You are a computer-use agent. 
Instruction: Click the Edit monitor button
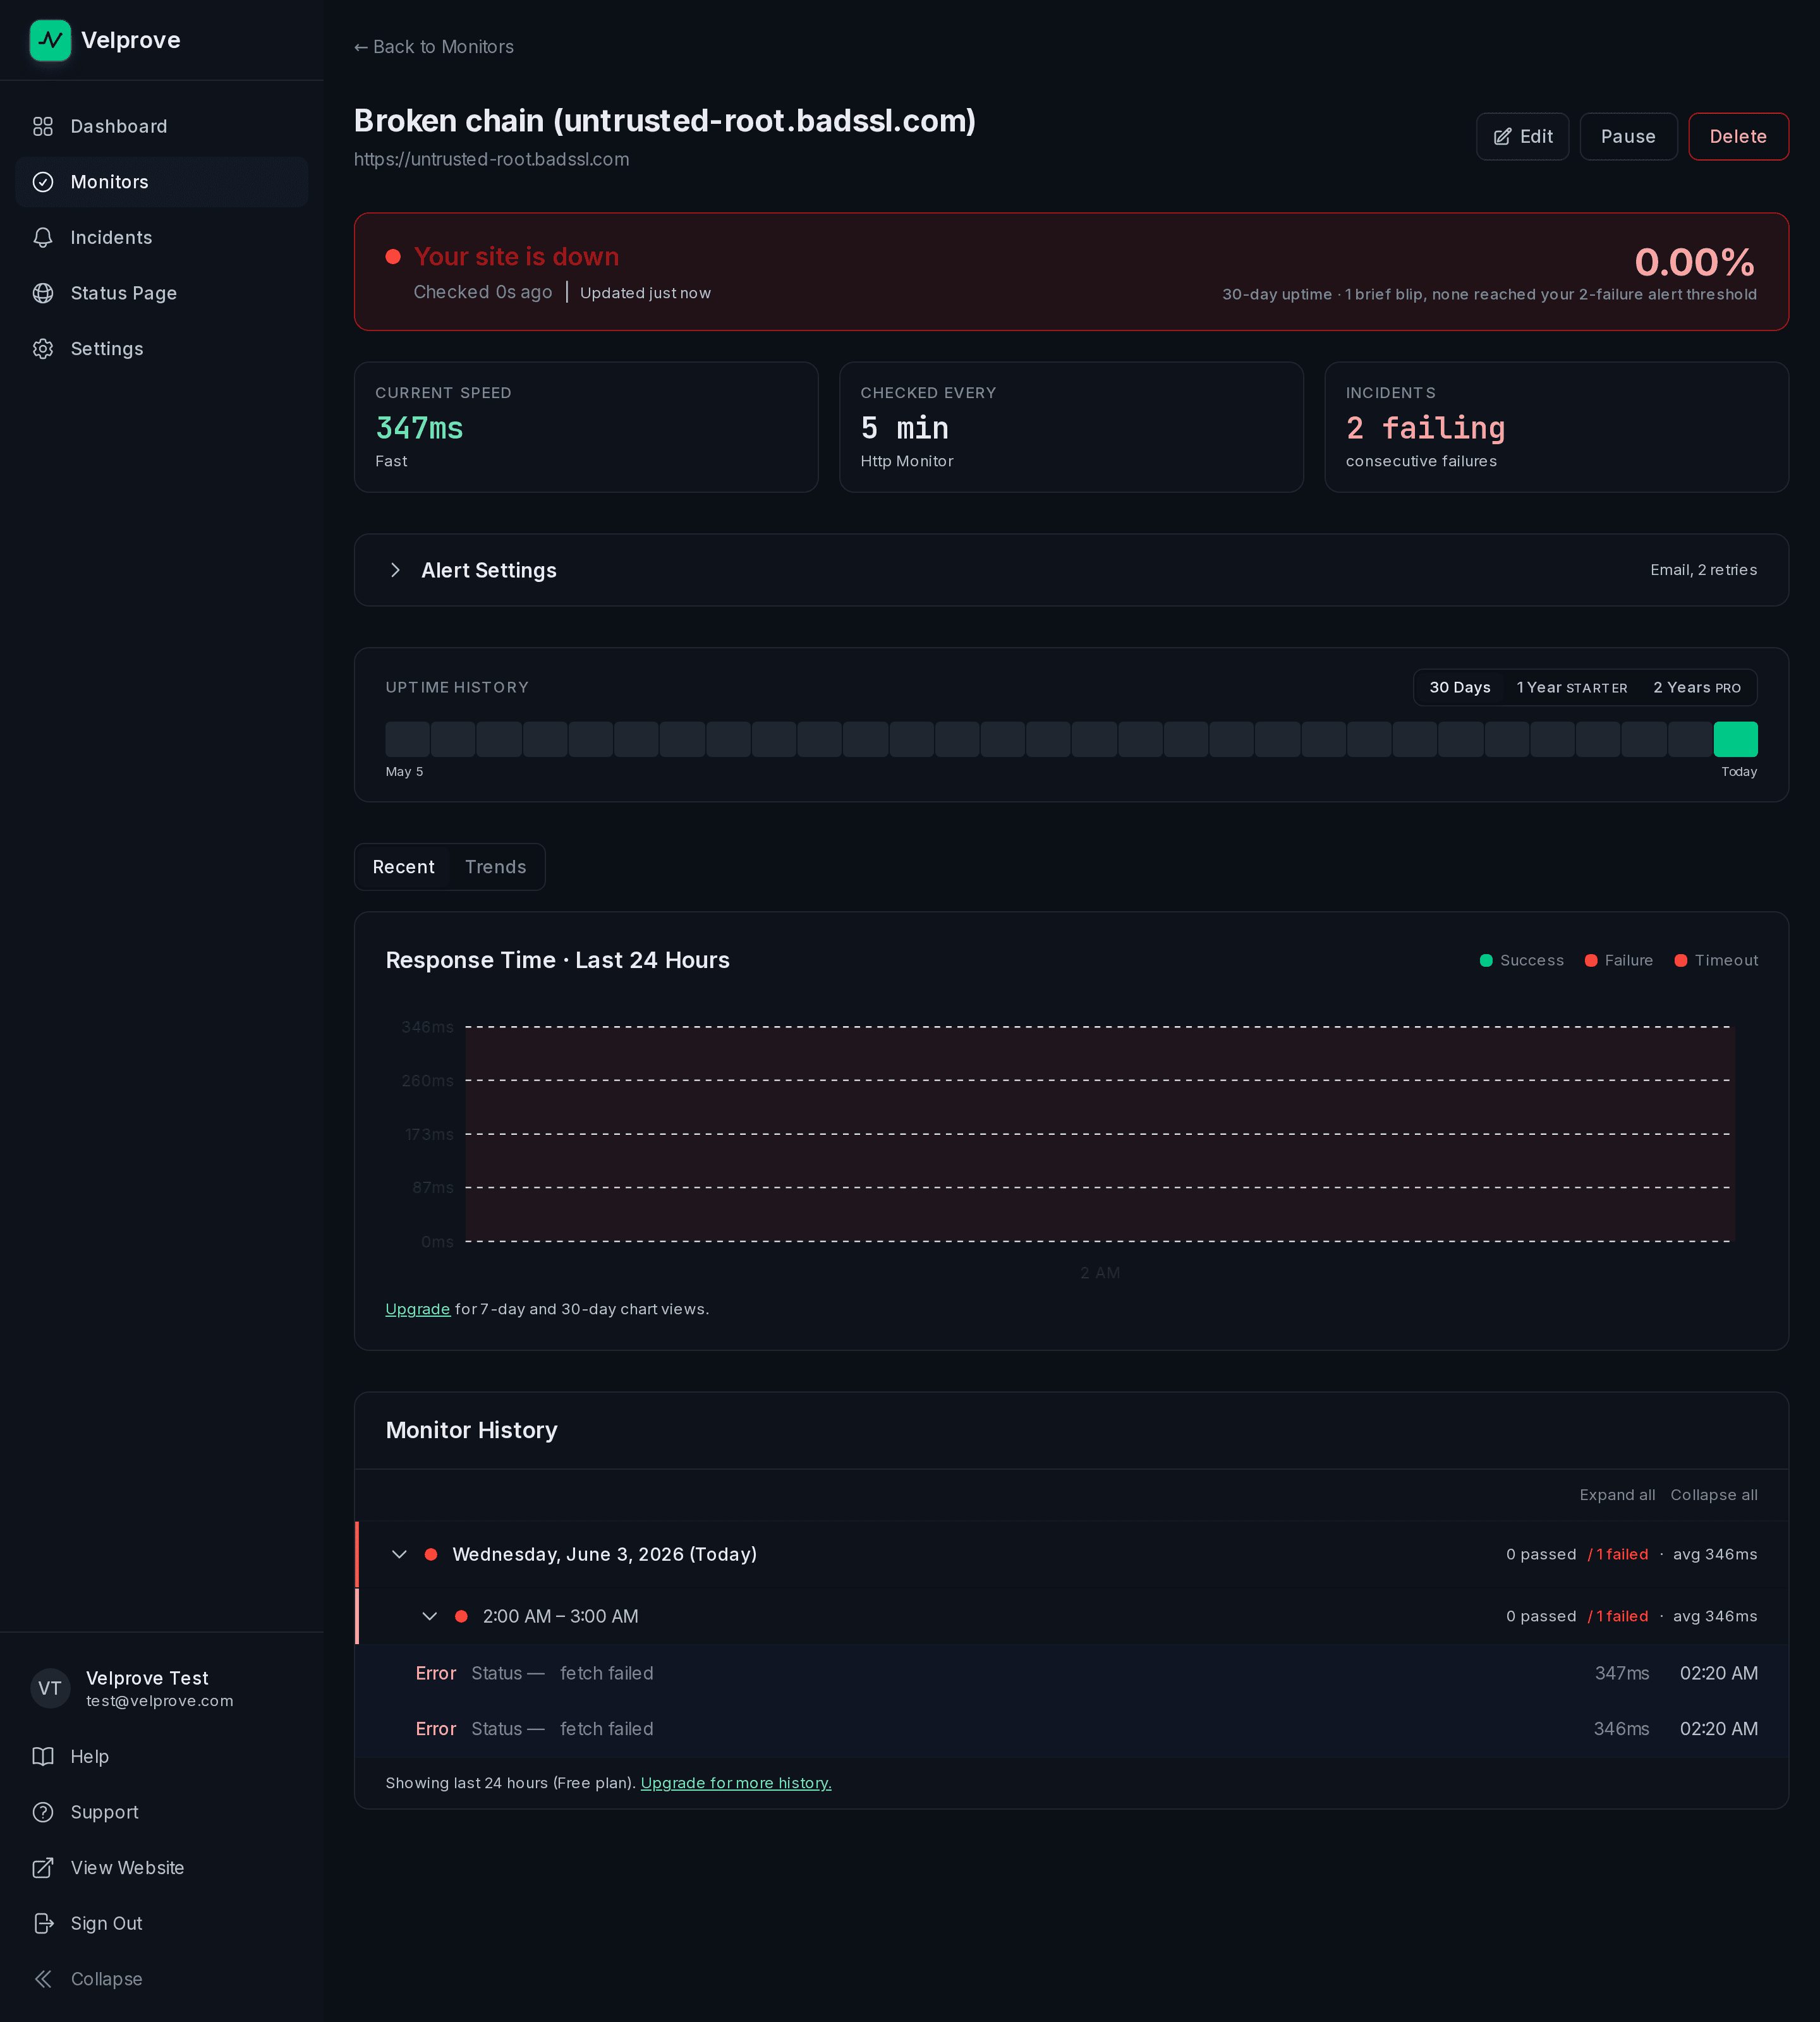click(1522, 136)
